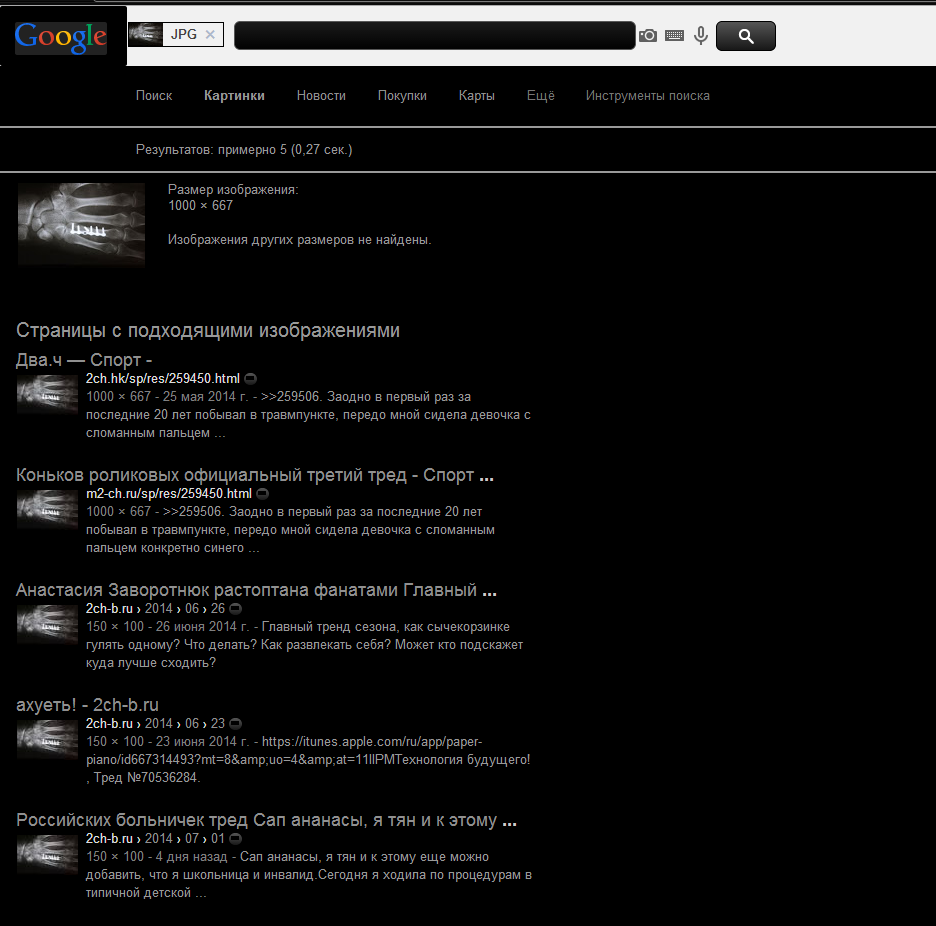Open search by image camera icon

pos(648,36)
